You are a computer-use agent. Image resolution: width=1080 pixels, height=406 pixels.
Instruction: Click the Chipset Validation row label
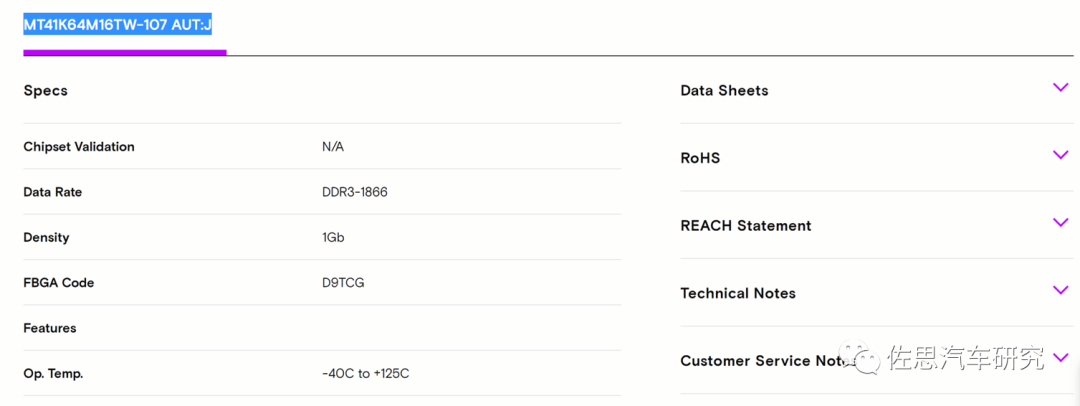tap(79, 147)
